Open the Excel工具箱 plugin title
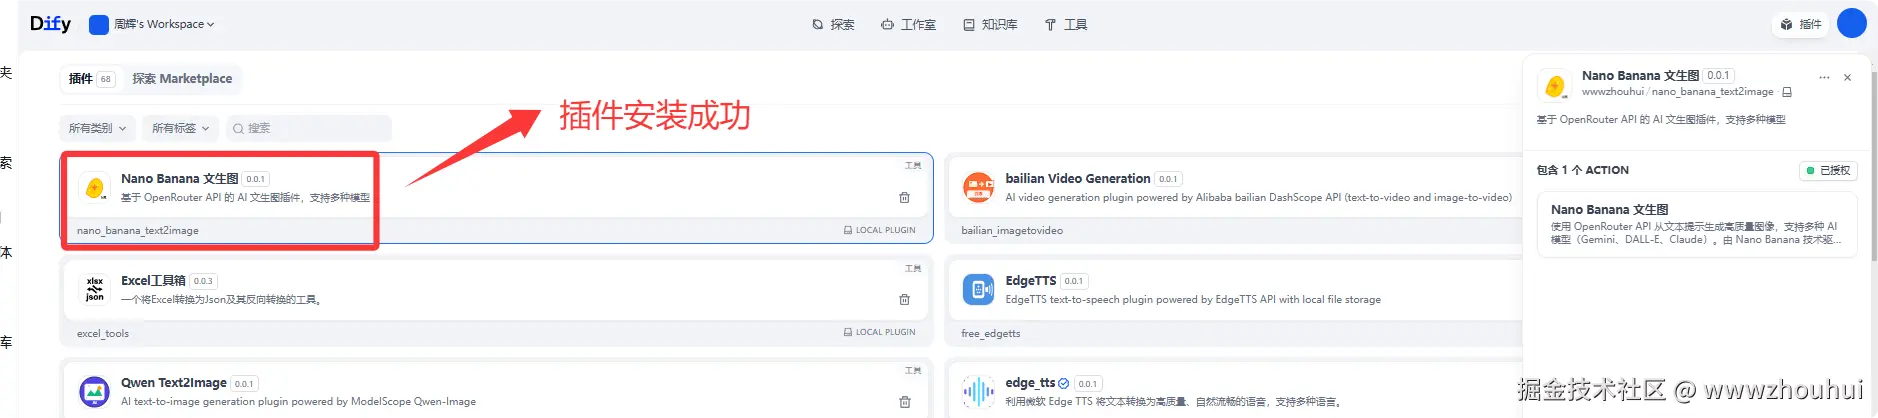 click(153, 280)
